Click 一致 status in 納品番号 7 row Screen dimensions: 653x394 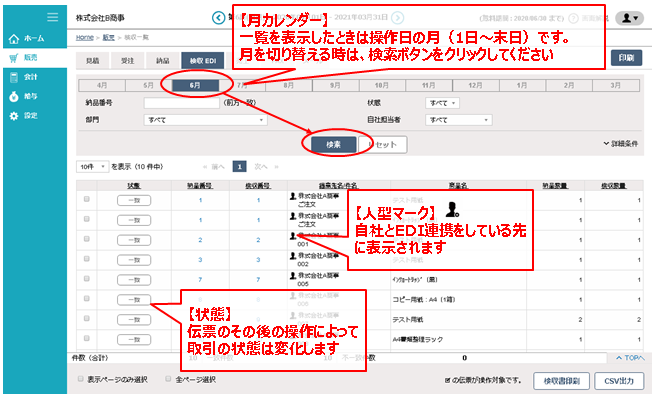click(134, 280)
